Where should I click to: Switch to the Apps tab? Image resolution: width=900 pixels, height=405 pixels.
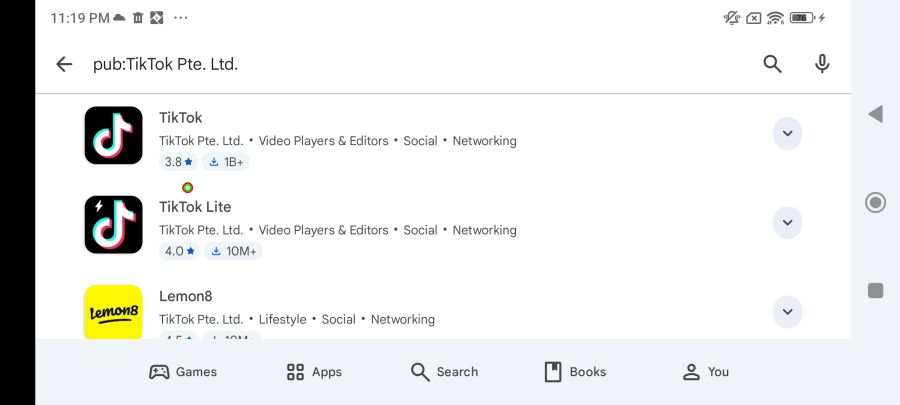(x=314, y=372)
